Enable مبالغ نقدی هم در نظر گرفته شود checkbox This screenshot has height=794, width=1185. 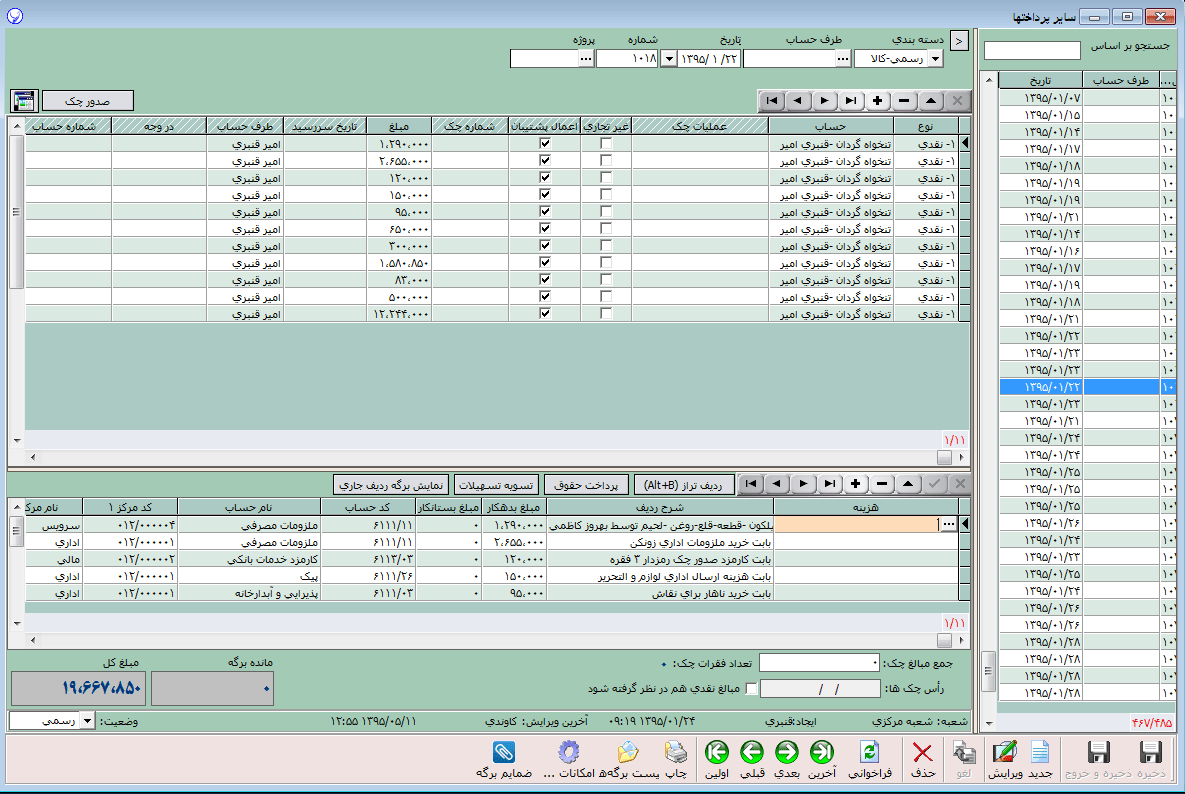[x=751, y=689]
